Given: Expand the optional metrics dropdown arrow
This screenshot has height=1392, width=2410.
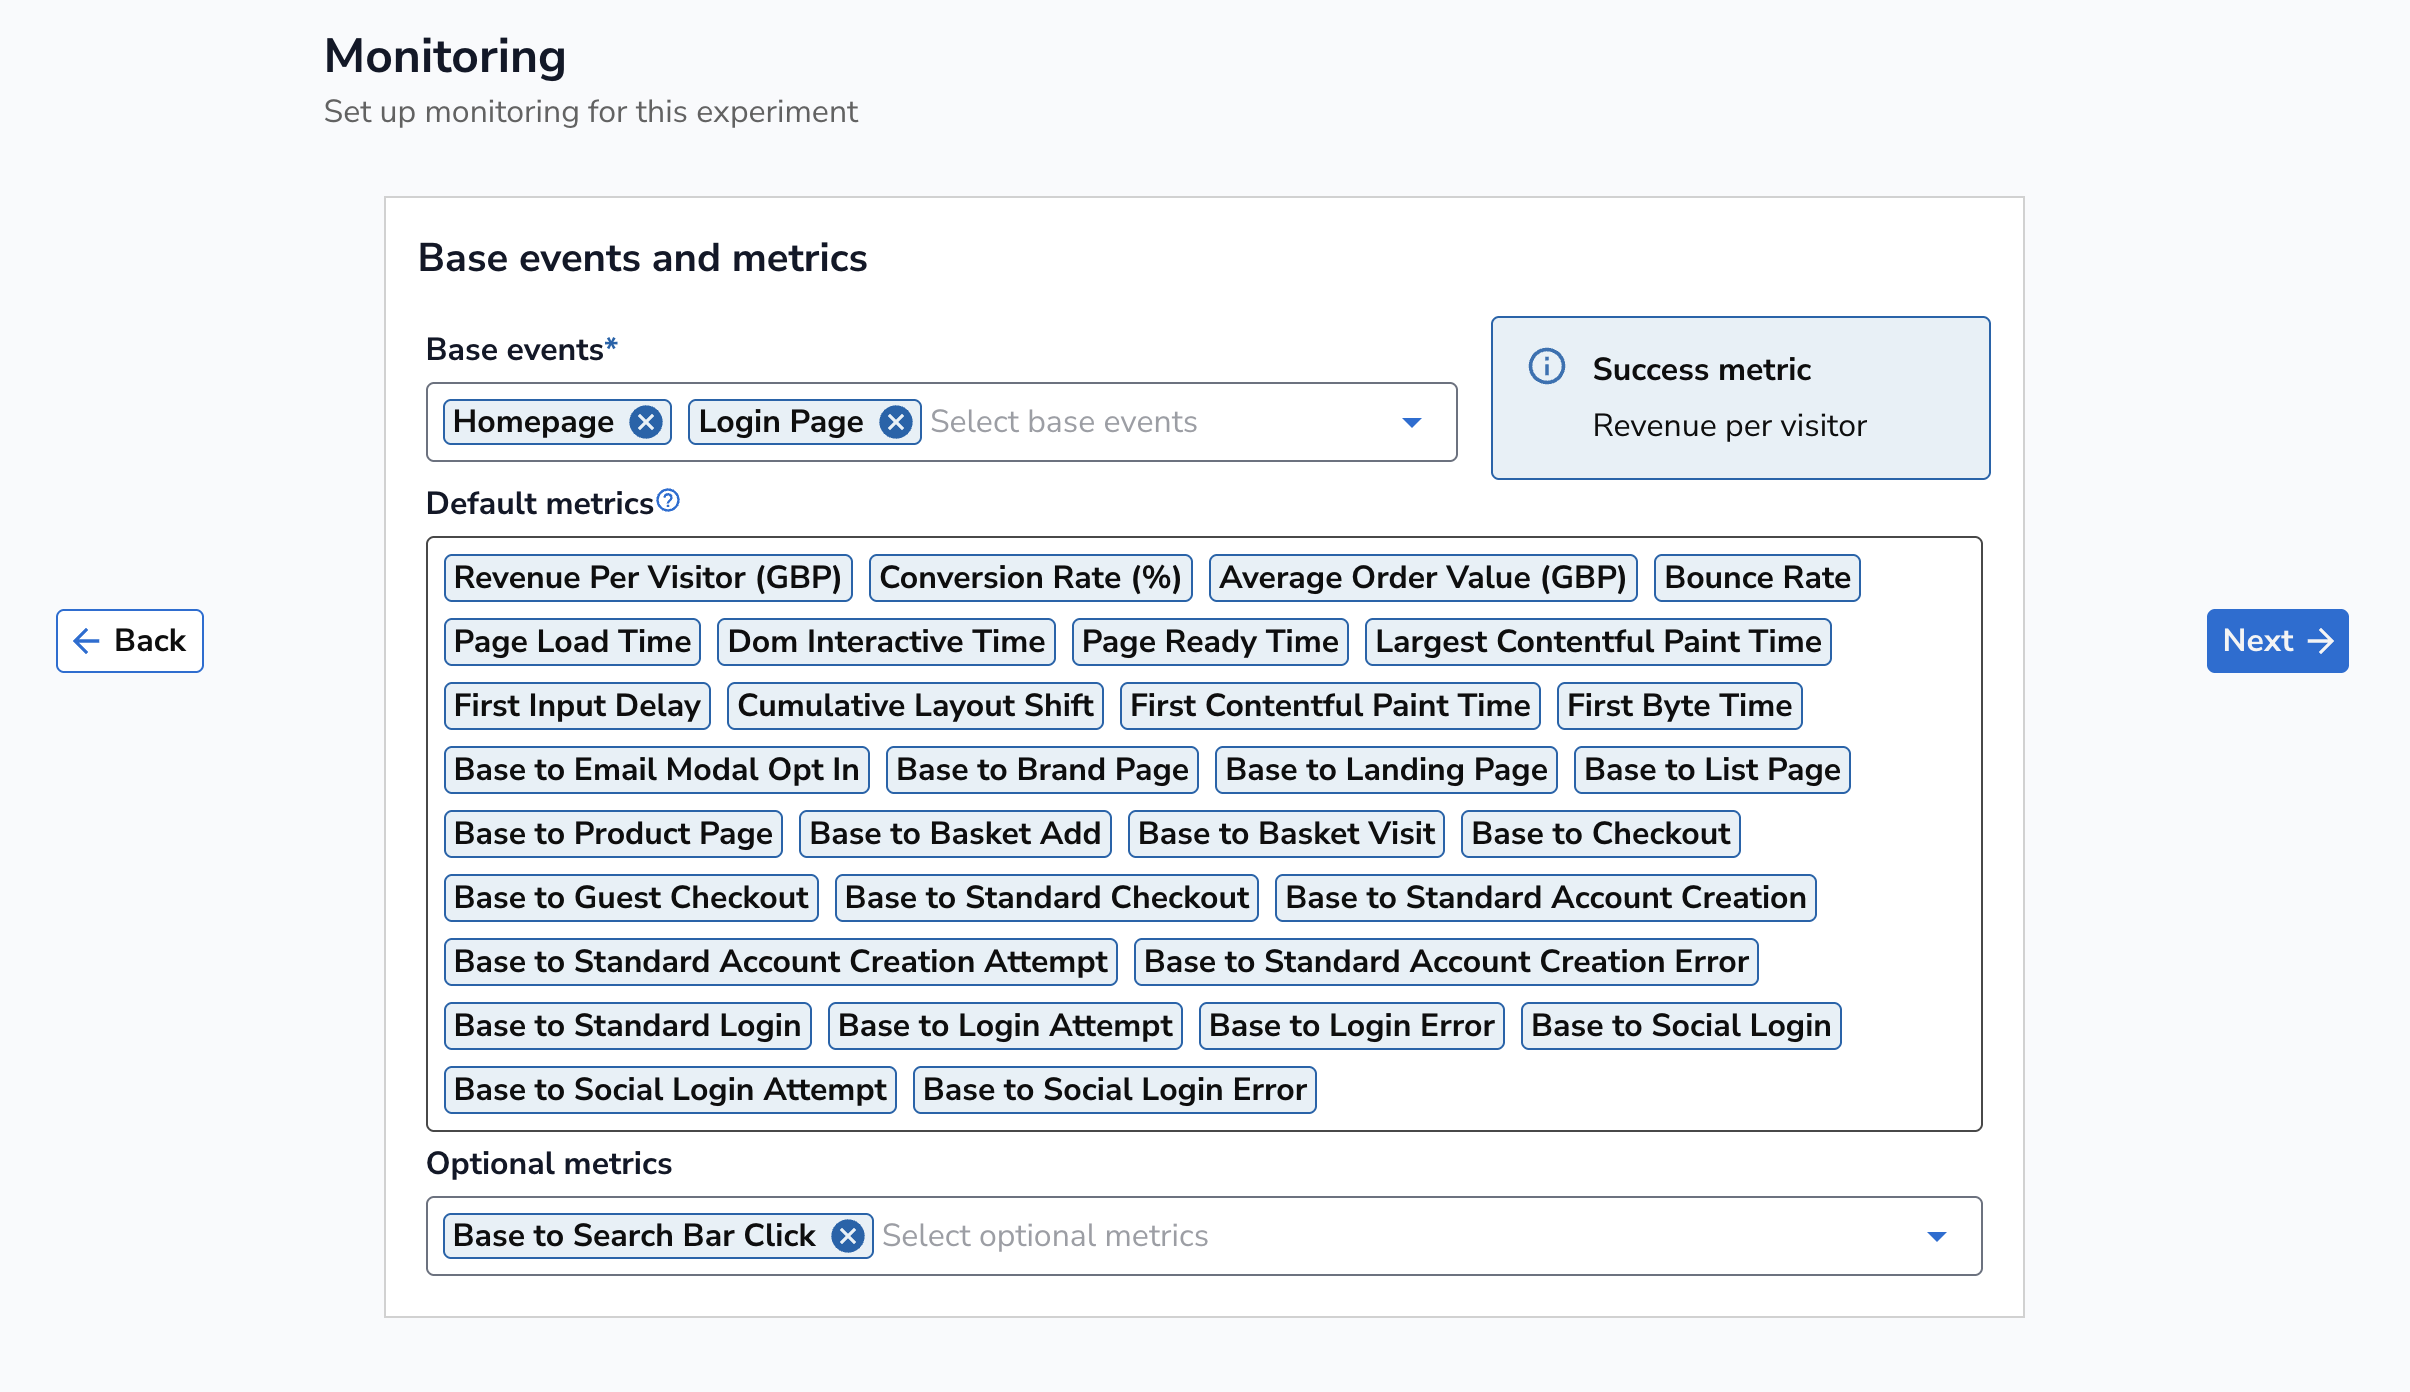Looking at the screenshot, I should pos(1936,1236).
